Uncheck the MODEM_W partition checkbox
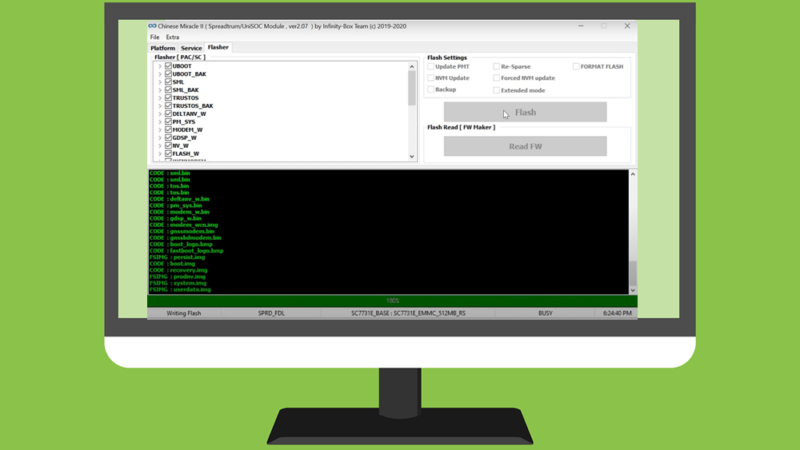This screenshot has width=800, height=450. tap(168, 130)
